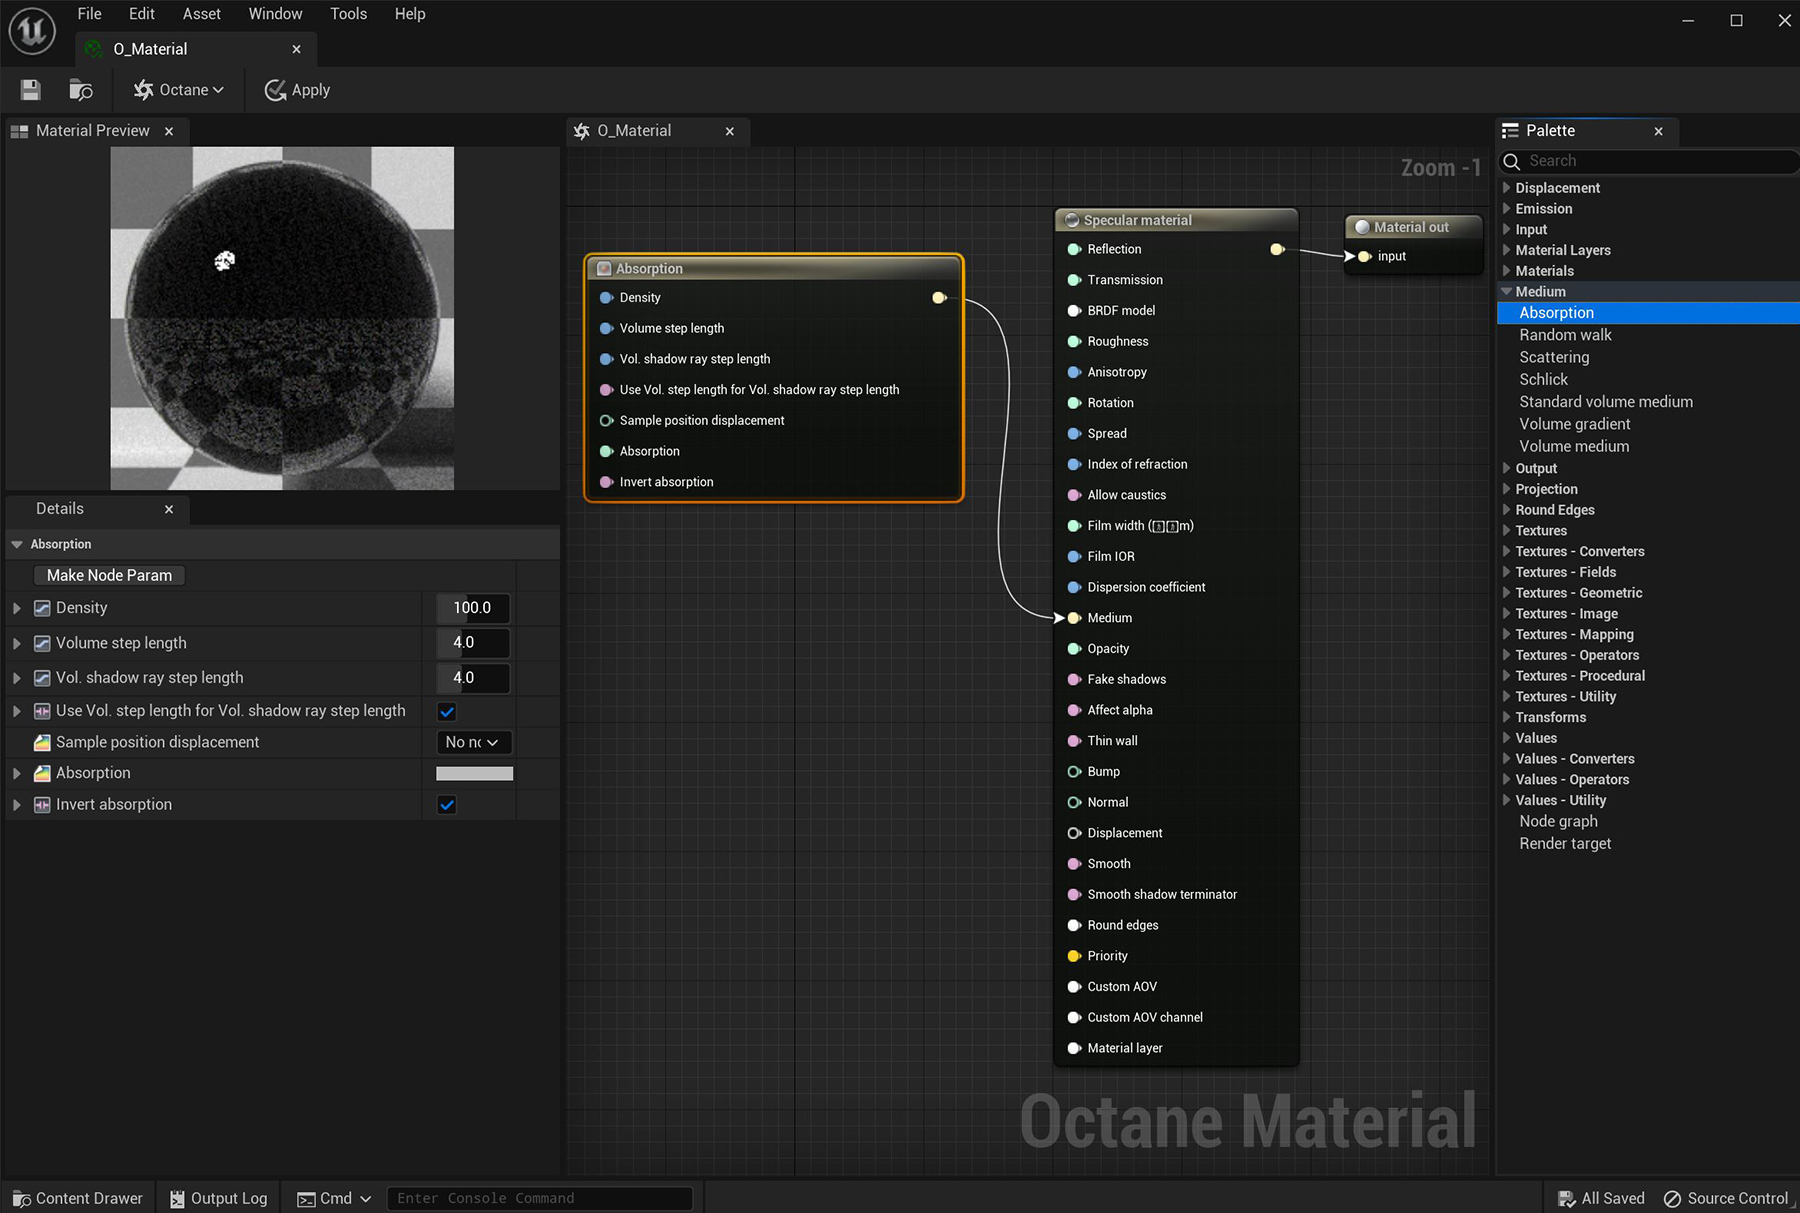
Task: Expand the Volume step length property row
Action: [17, 643]
